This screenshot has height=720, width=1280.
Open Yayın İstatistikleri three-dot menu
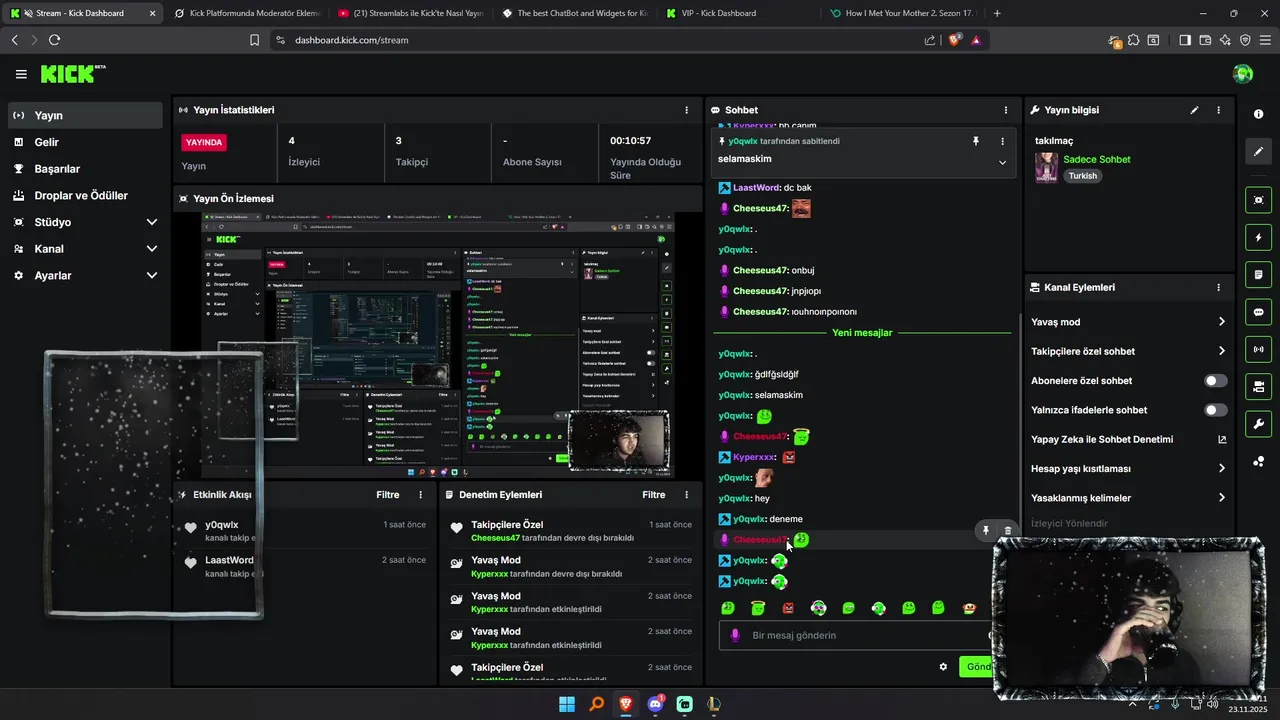686,110
